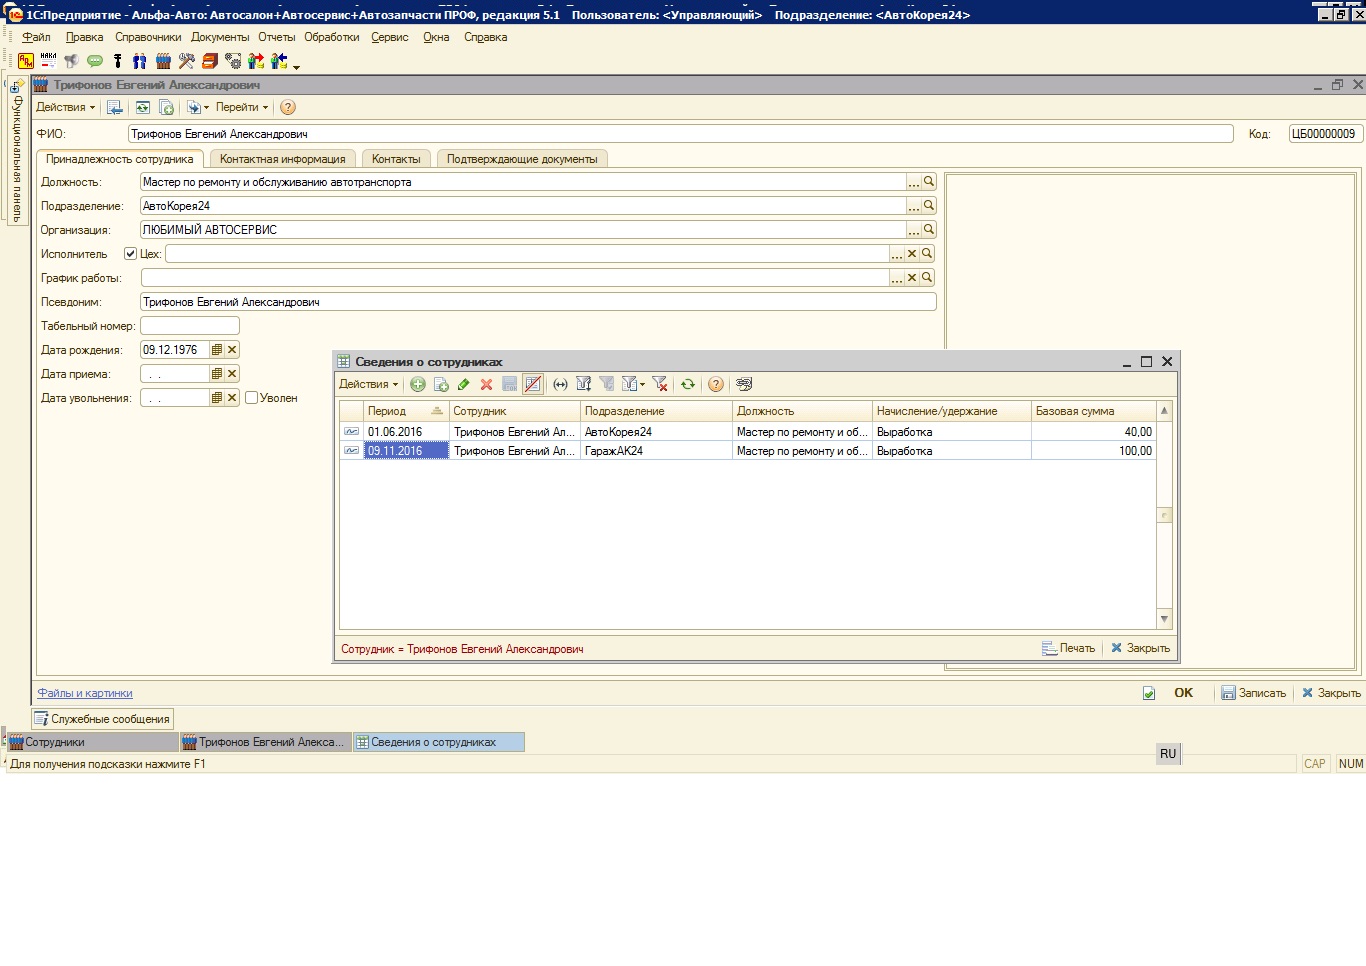Click the Псевдоним input field

[538, 302]
